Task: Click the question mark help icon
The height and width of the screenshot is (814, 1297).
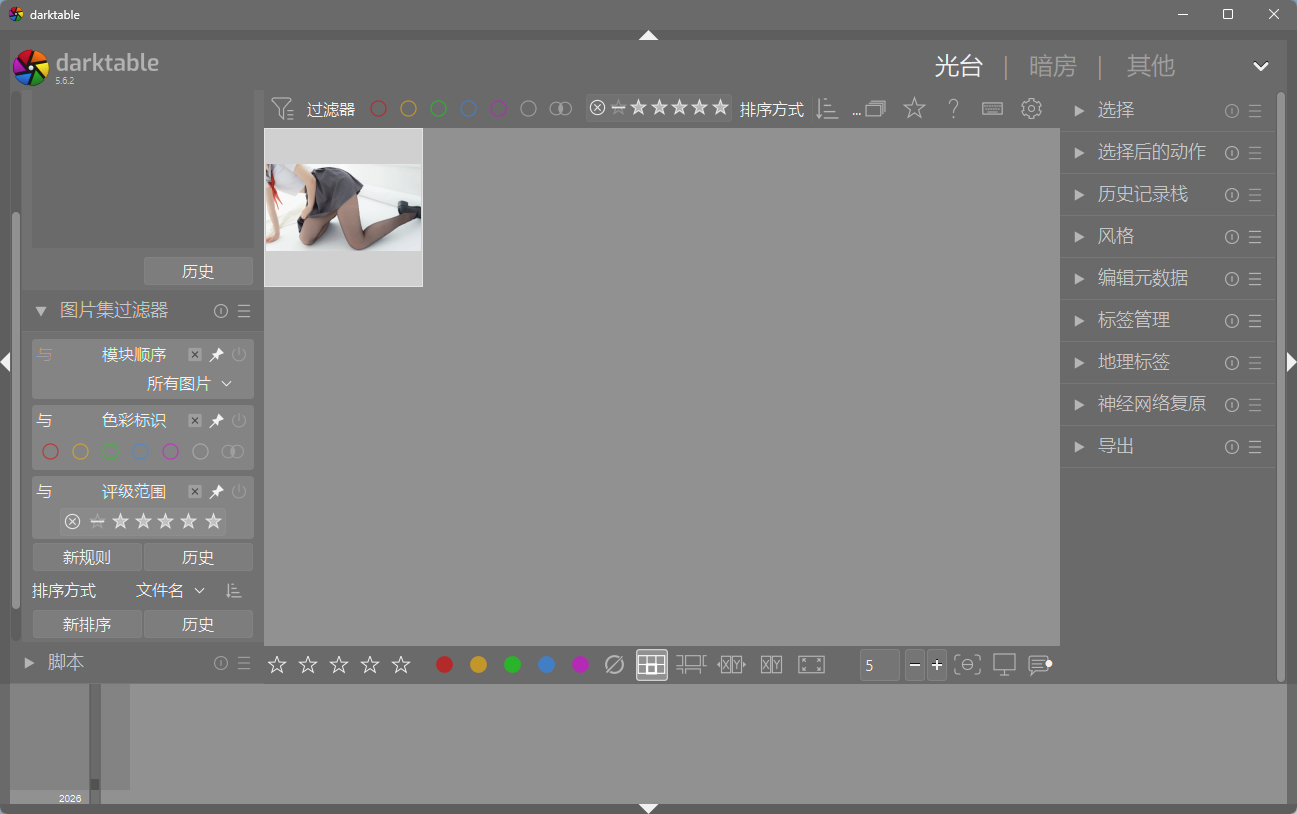Action: pos(953,109)
